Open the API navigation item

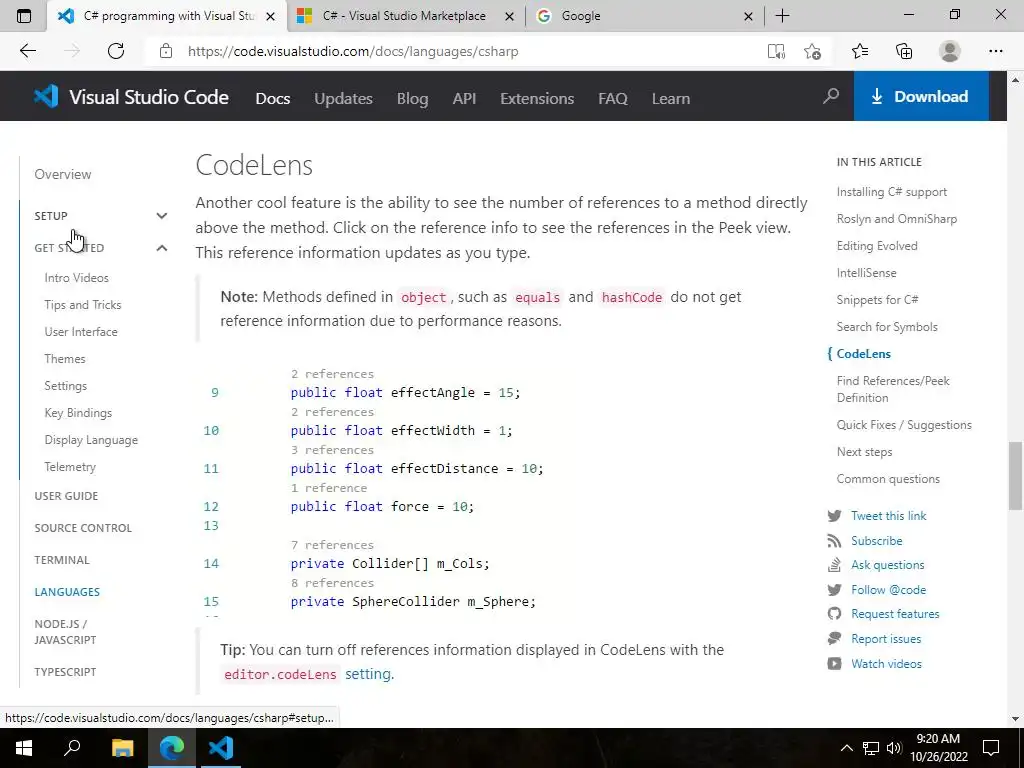pos(464,99)
